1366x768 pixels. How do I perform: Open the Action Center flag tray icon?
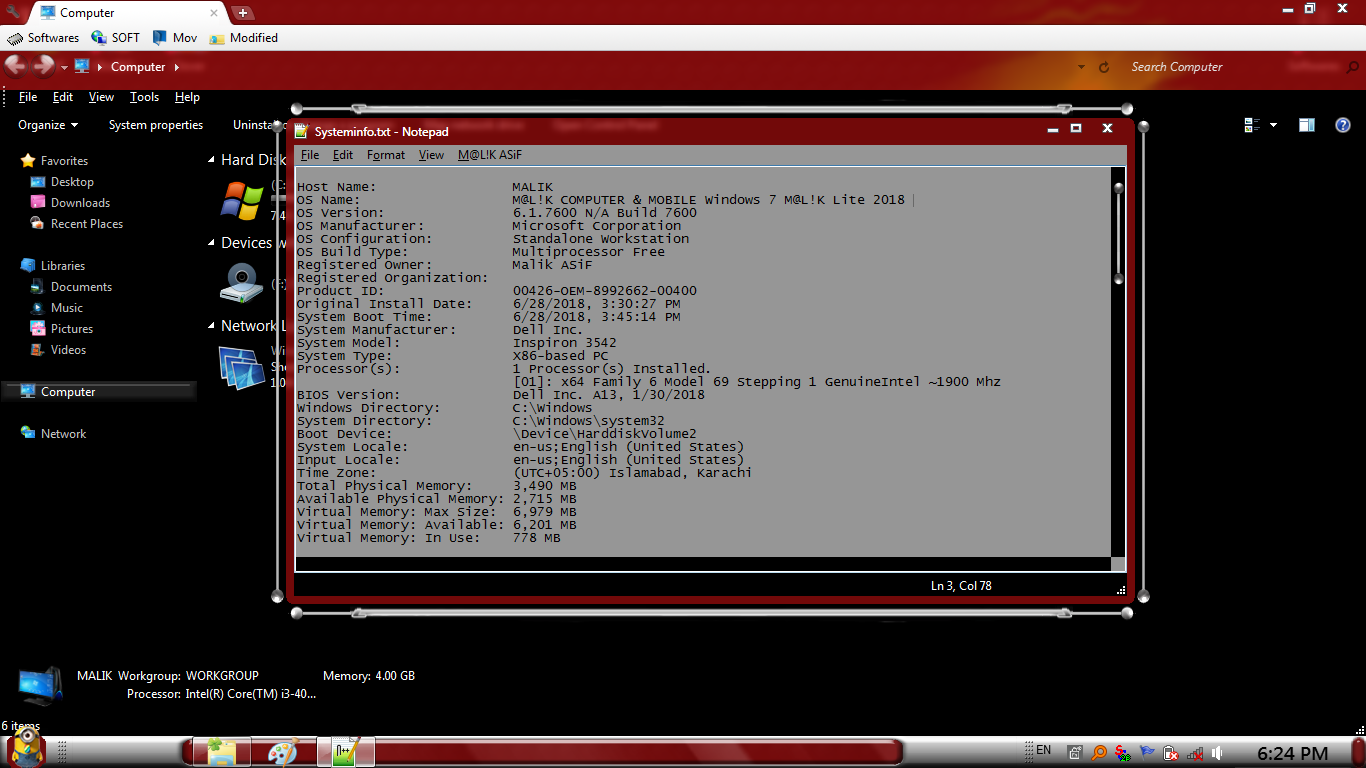pos(1147,753)
